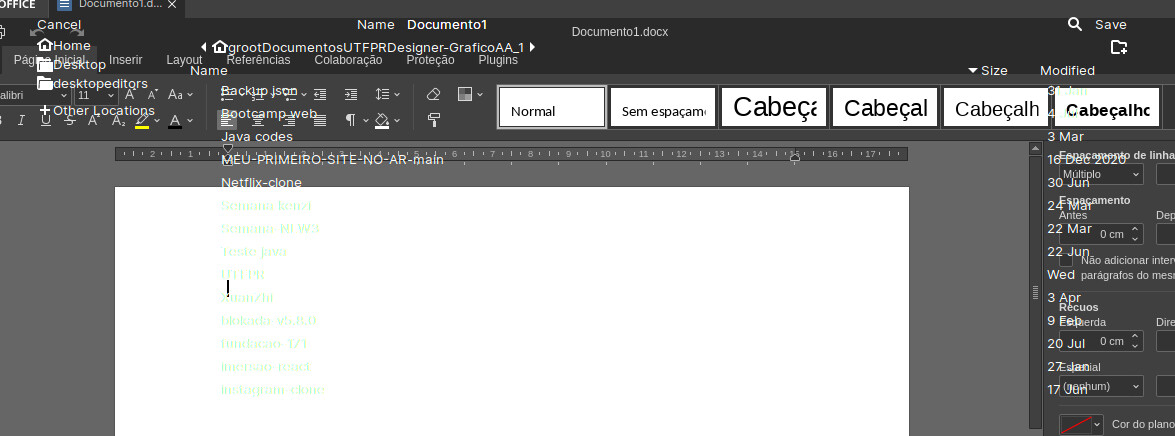Select the Netflix-clone folder
Image resolution: width=1175 pixels, height=436 pixels.
point(261,182)
